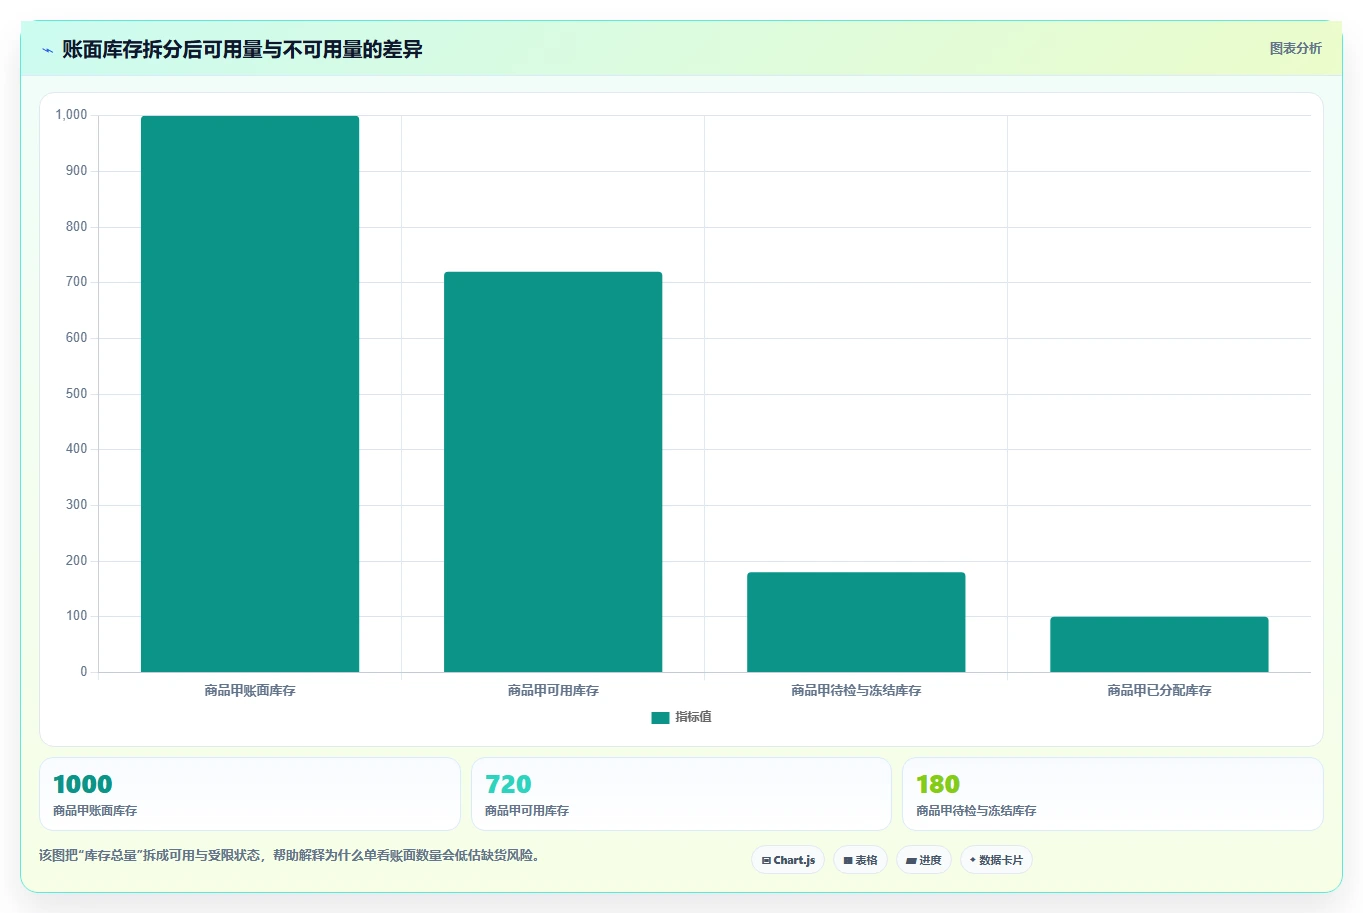The width and height of the screenshot is (1363, 913).
Task: Click the 进度 tag button
Action: (x=923, y=860)
